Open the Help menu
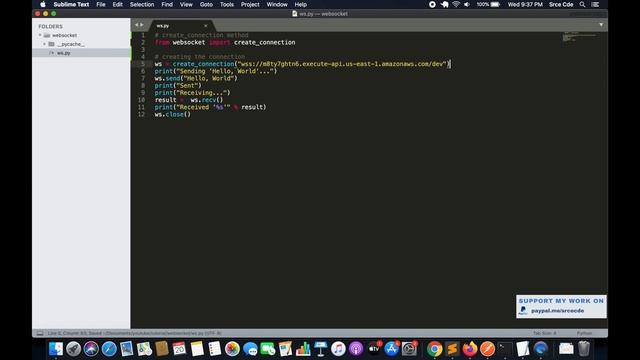The height and width of the screenshot is (360, 640). [301, 4]
